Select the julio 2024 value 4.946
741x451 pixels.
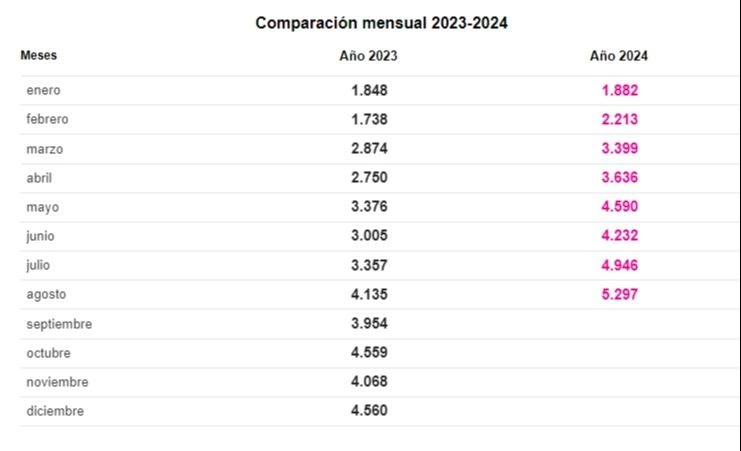coord(620,265)
